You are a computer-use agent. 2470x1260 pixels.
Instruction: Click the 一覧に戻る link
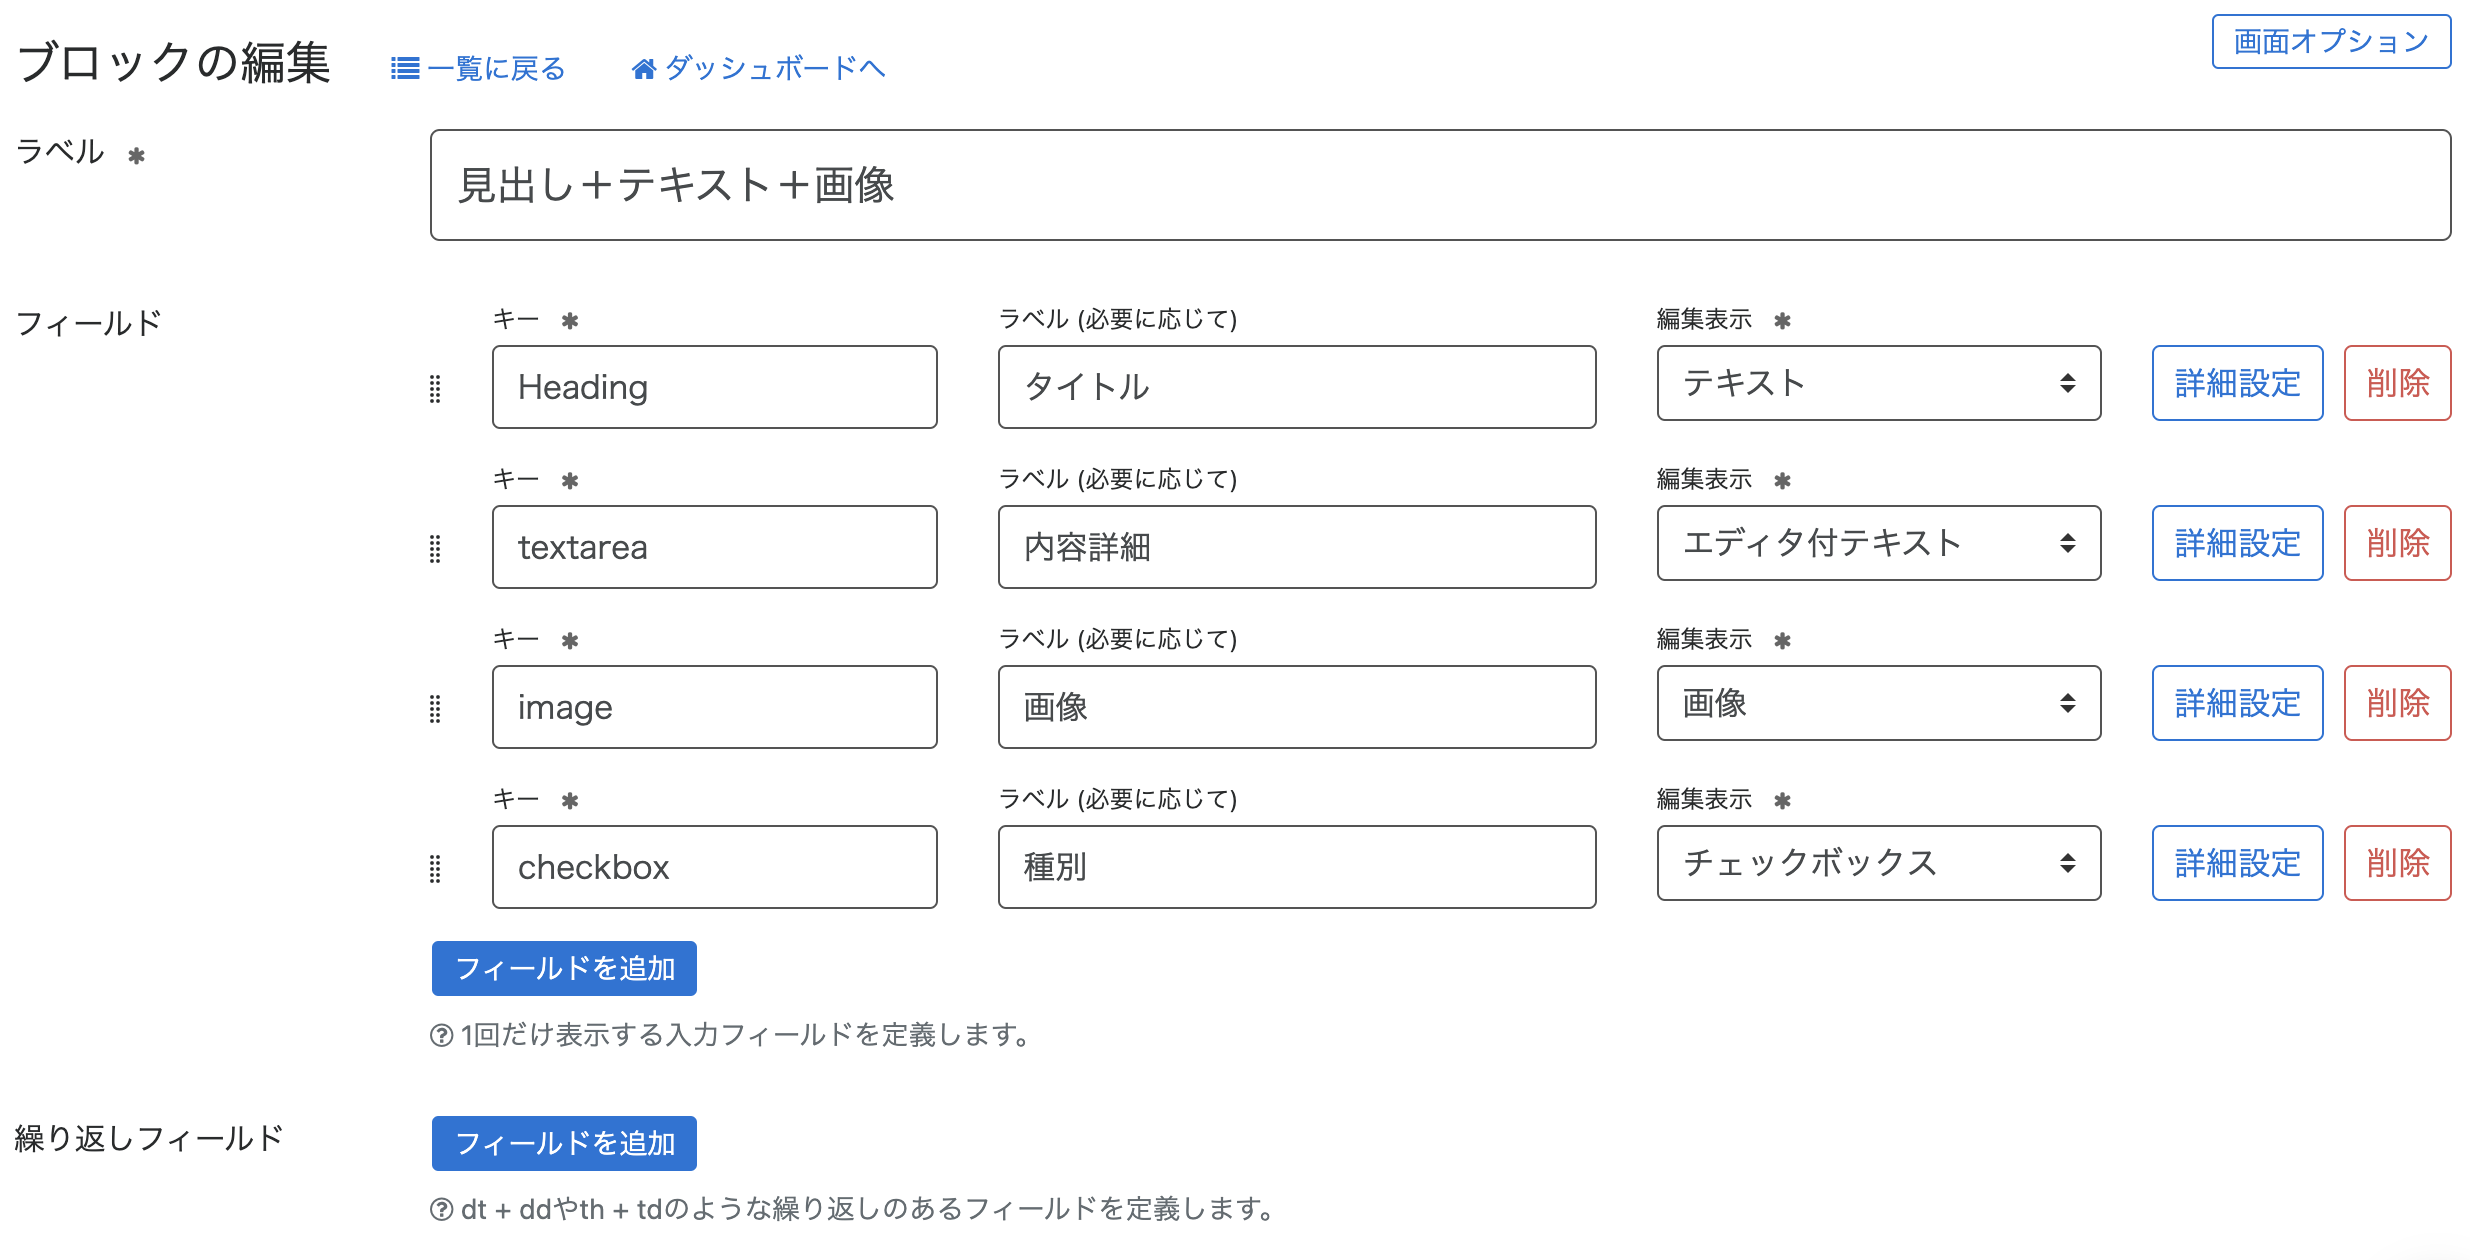pyautogui.click(x=495, y=67)
